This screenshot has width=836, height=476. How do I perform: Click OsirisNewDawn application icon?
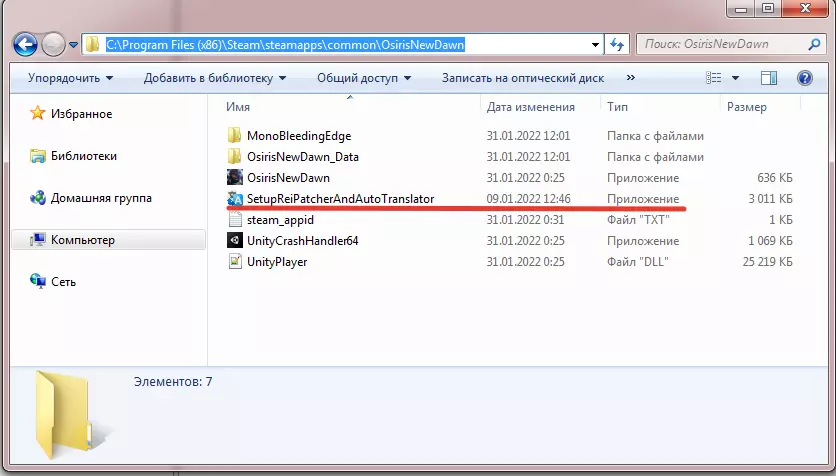coord(235,177)
